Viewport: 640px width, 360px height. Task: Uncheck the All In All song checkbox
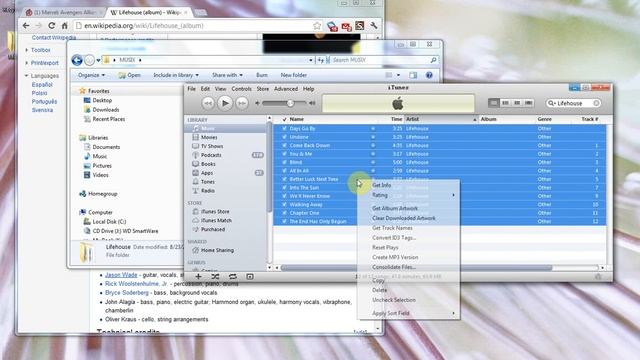coord(284,171)
